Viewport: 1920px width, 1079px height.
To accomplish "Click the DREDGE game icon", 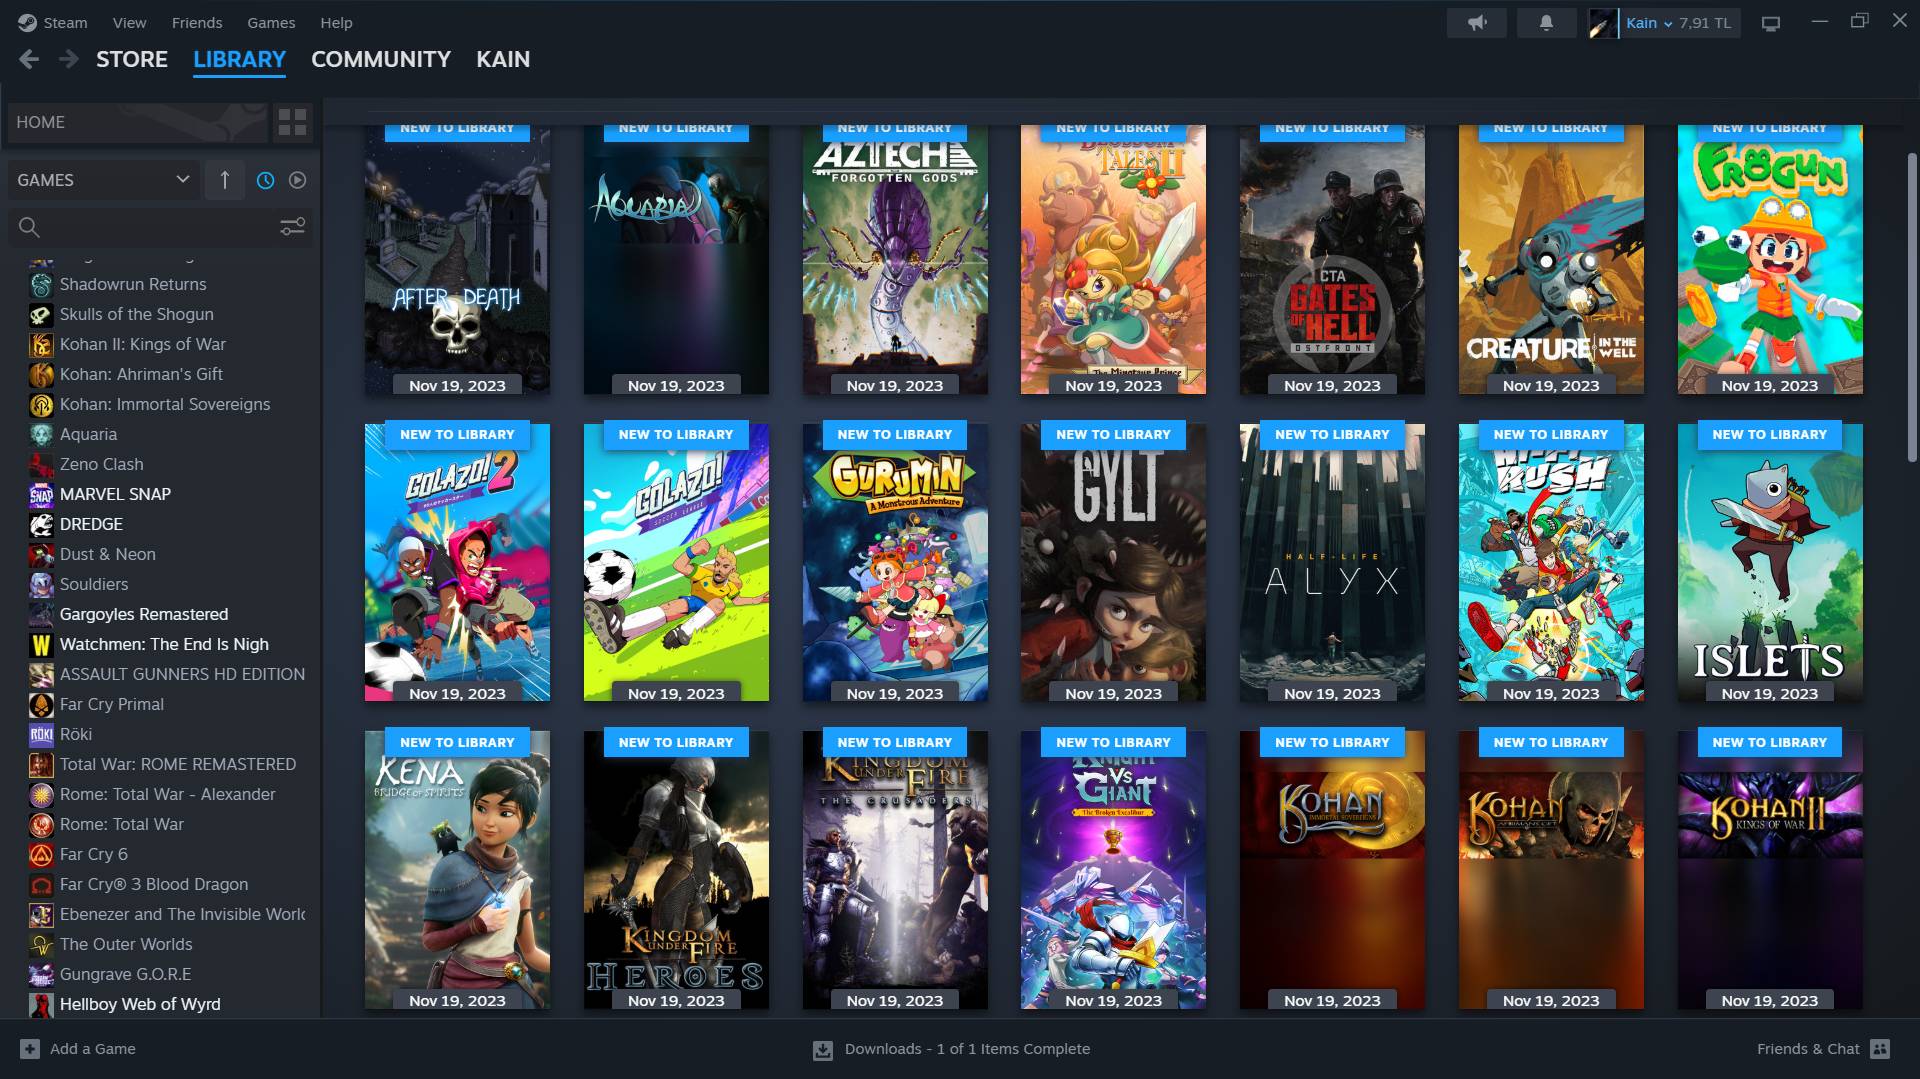I will (41, 524).
